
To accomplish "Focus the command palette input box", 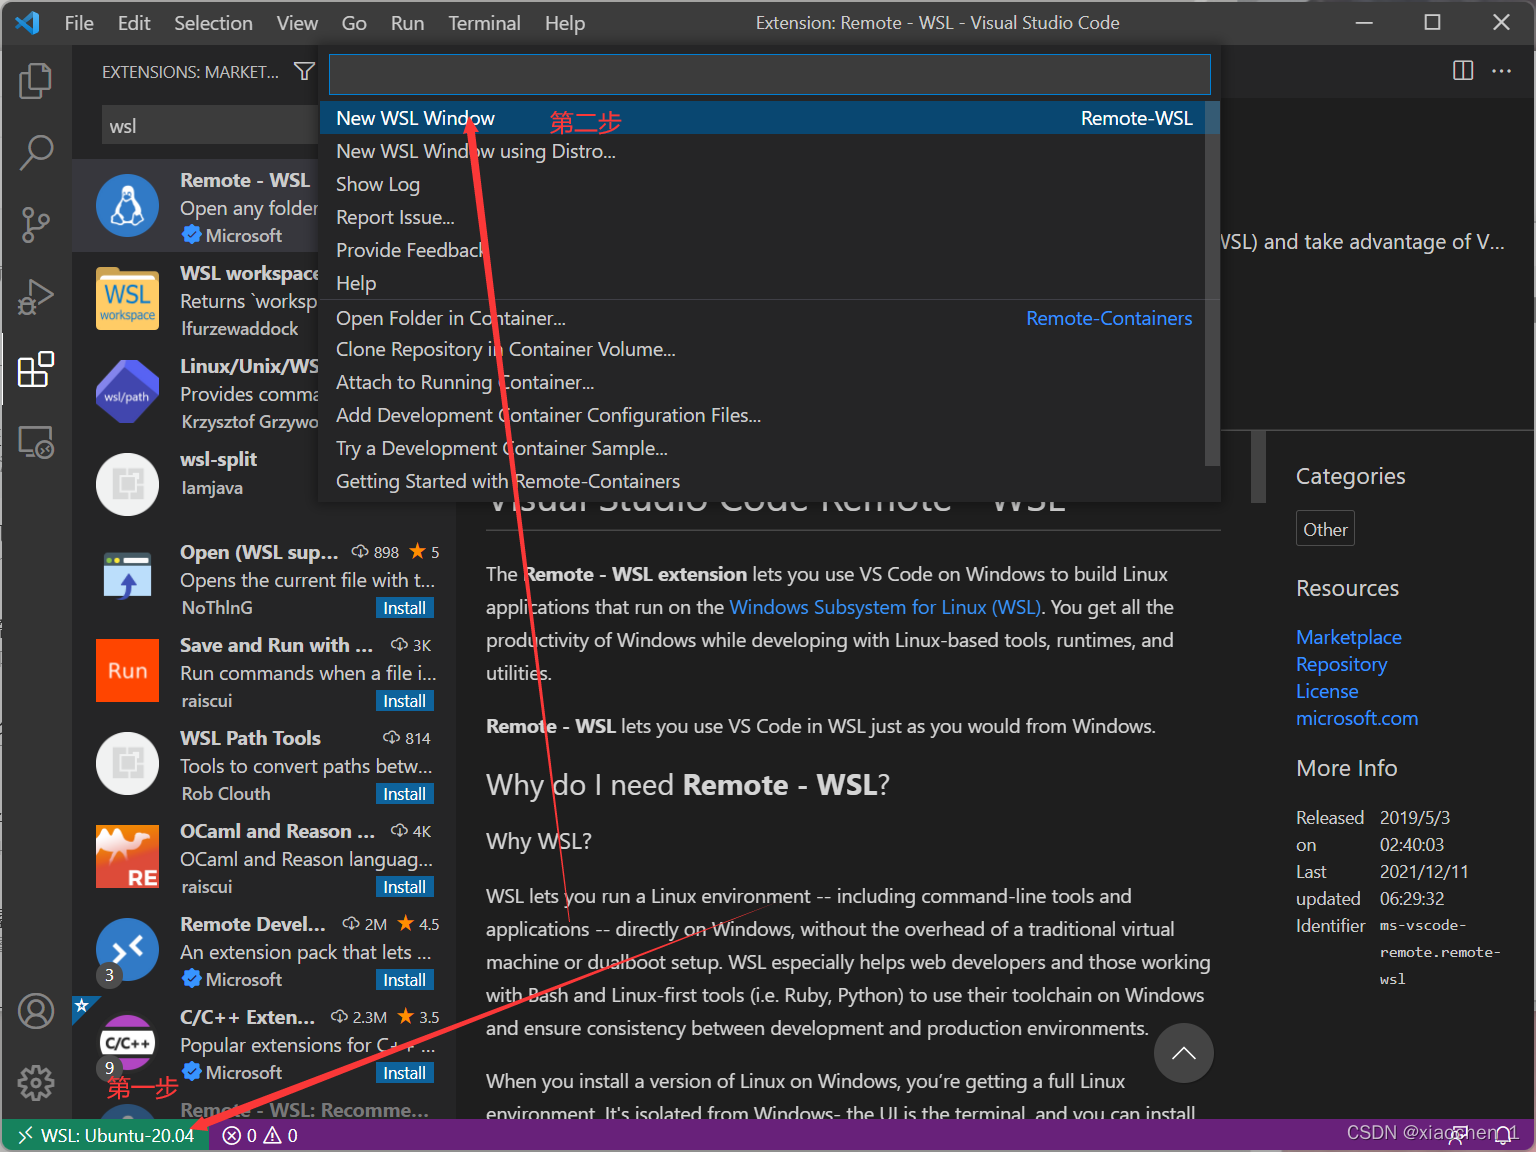I will (x=770, y=74).
